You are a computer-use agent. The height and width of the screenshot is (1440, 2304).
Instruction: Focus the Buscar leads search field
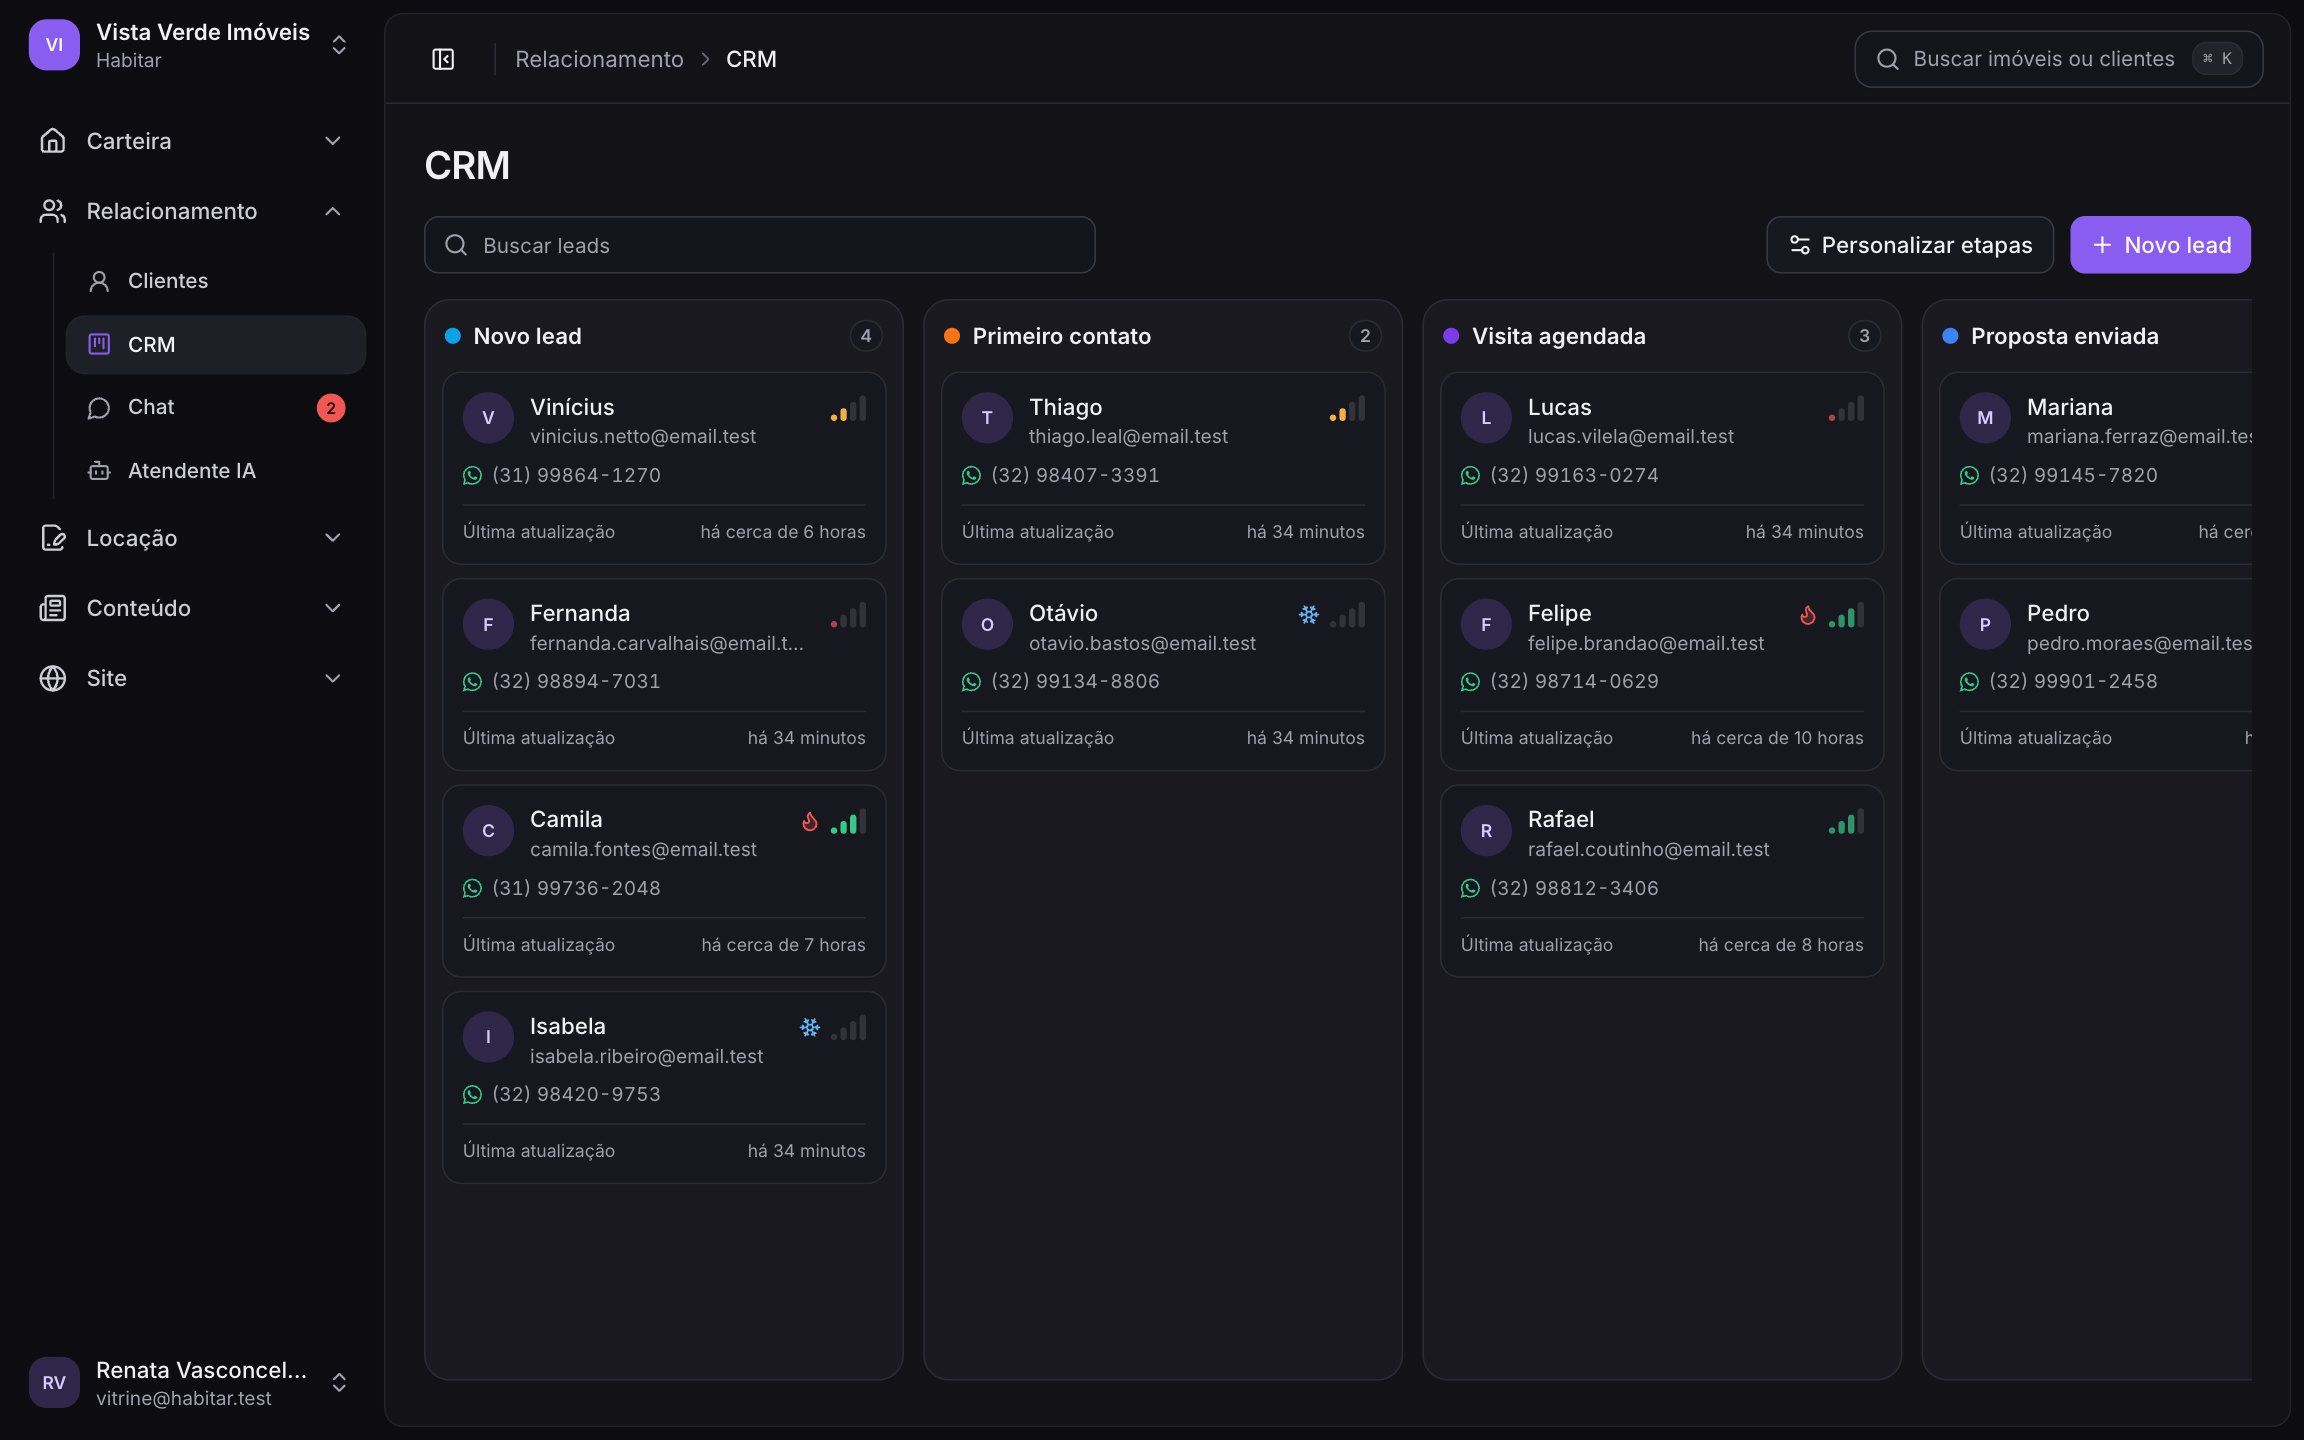coord(760,245)
